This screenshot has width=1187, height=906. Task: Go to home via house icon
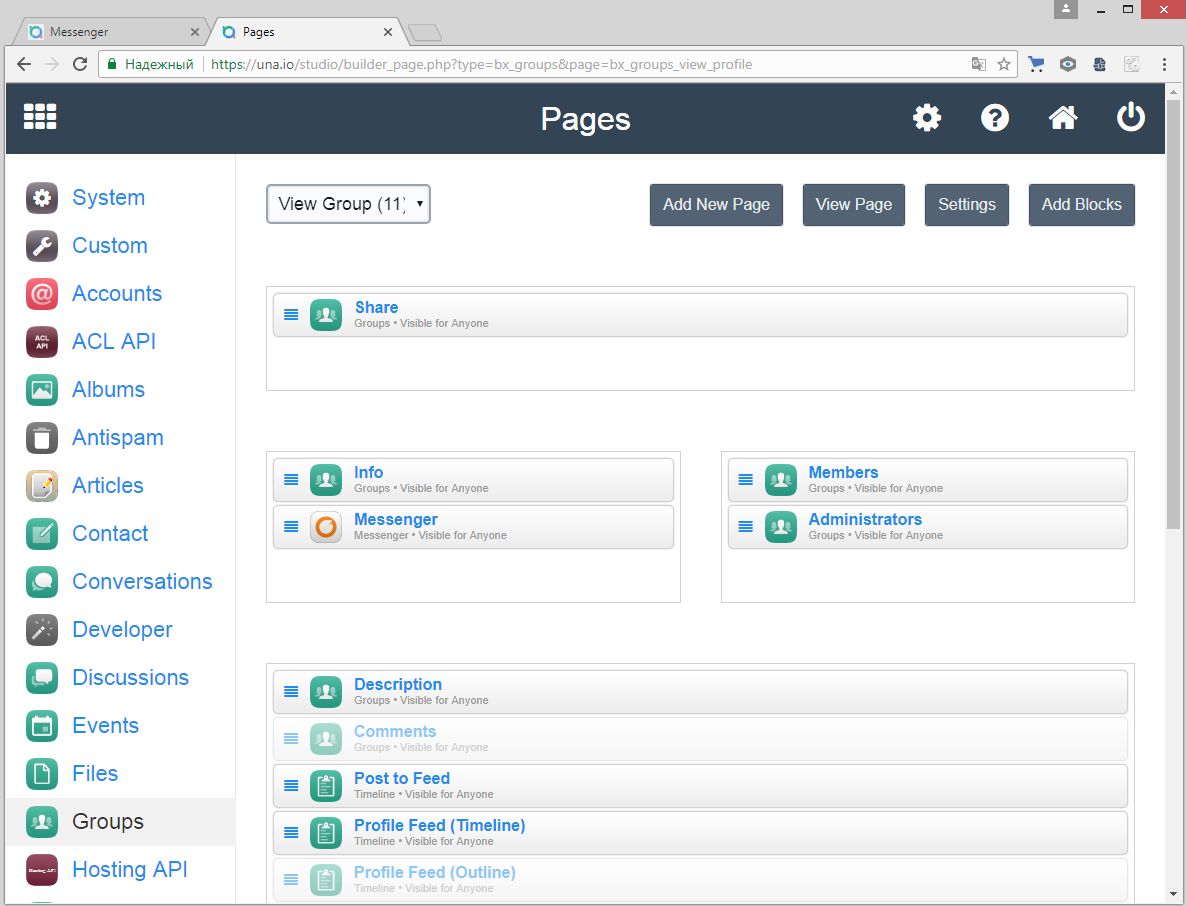point(1062,118)
